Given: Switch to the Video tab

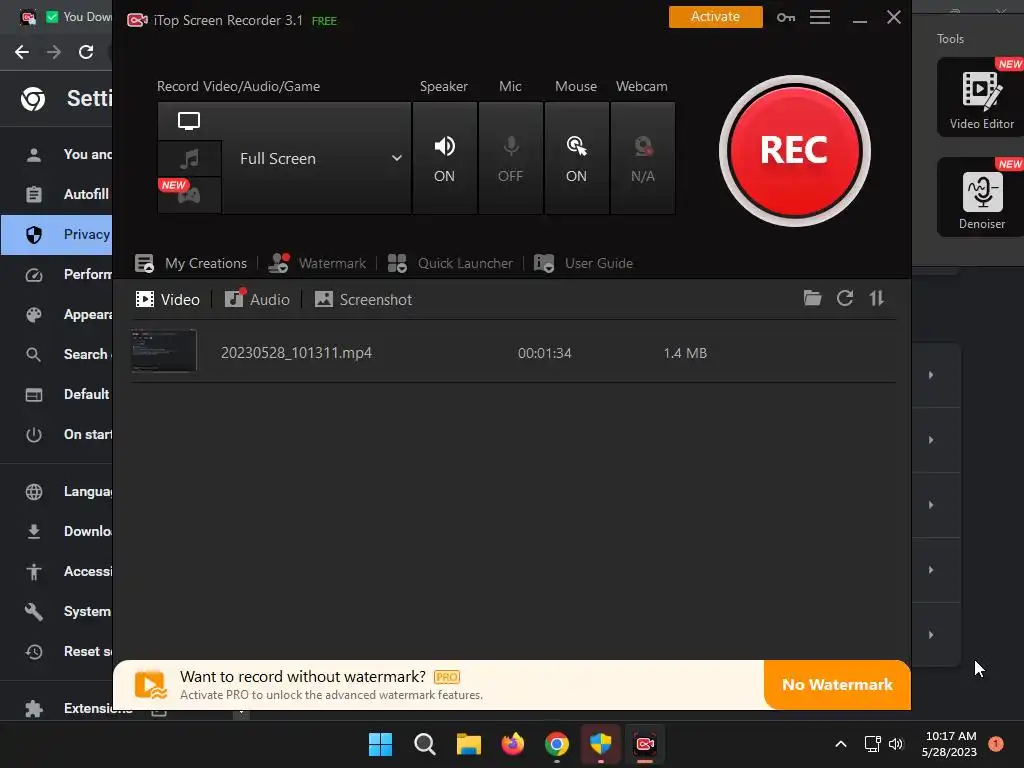Looking at the screenshot, I should tap(167, 300).
